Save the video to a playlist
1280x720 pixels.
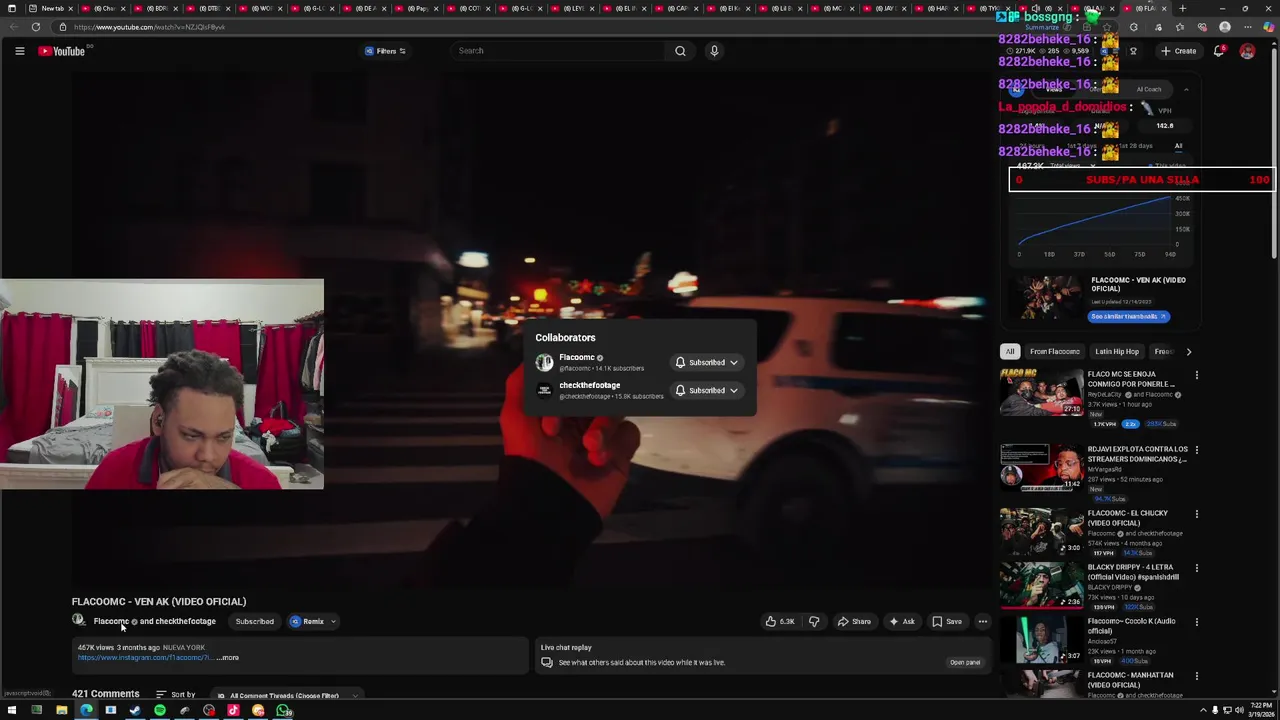tap(947, 622)
